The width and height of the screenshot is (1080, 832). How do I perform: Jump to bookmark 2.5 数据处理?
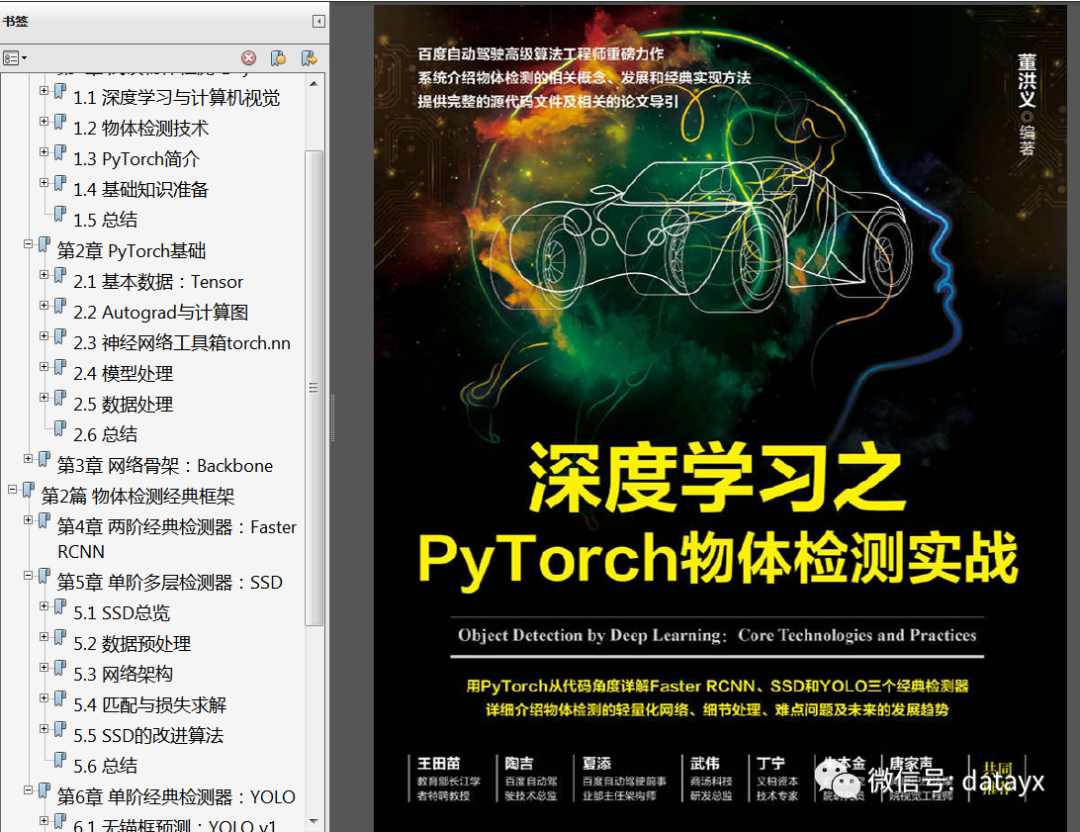point(123,404)
